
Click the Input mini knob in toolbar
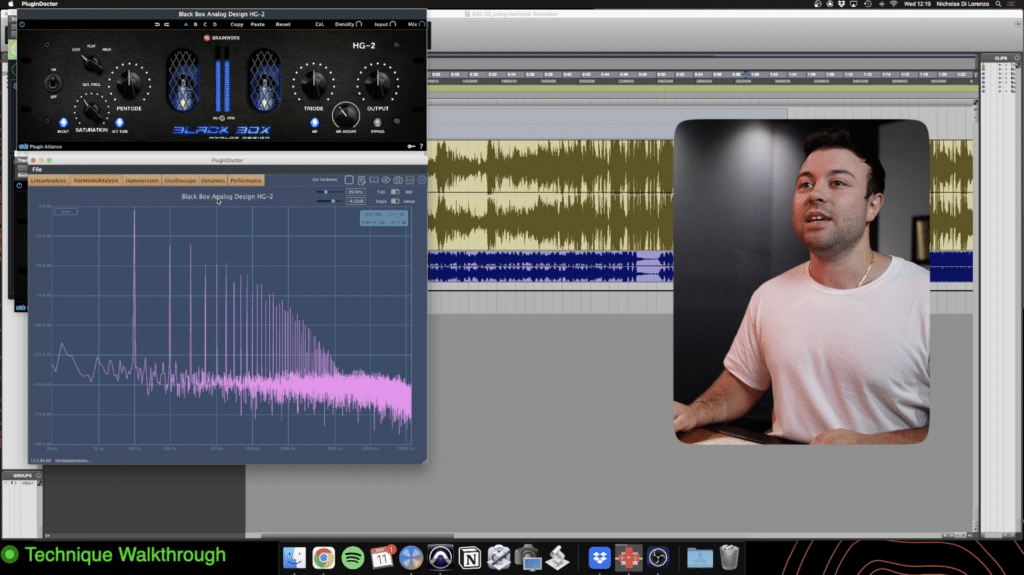(392, 24)
